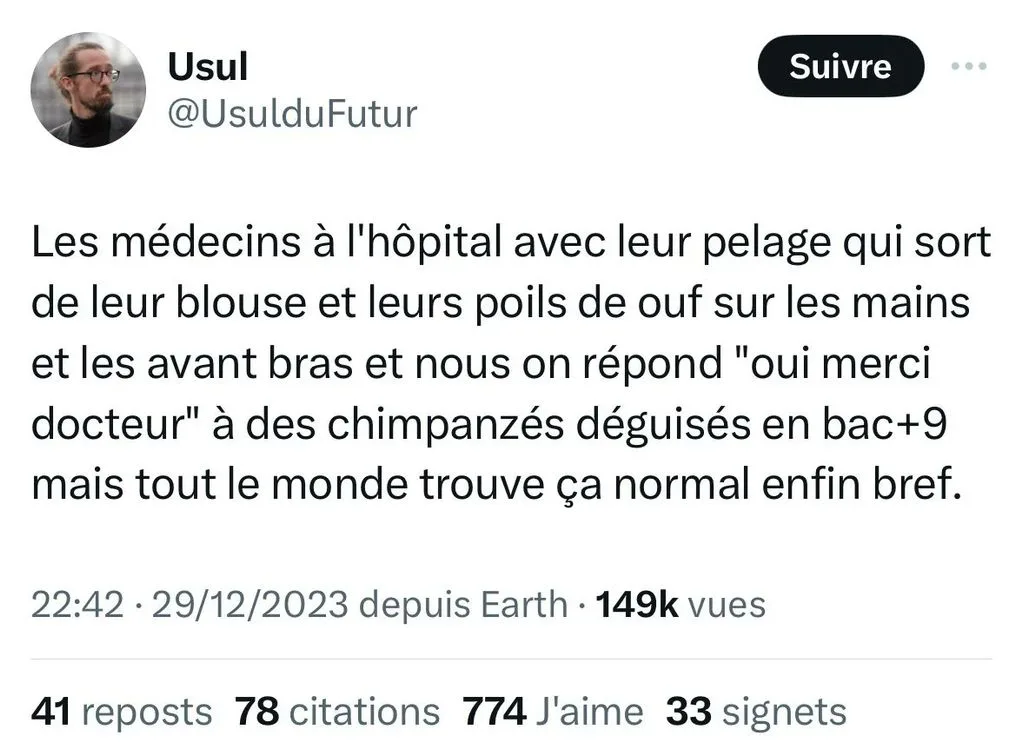
Task: Click the first line starting "Les médecins"
Action: coord(511,243)
